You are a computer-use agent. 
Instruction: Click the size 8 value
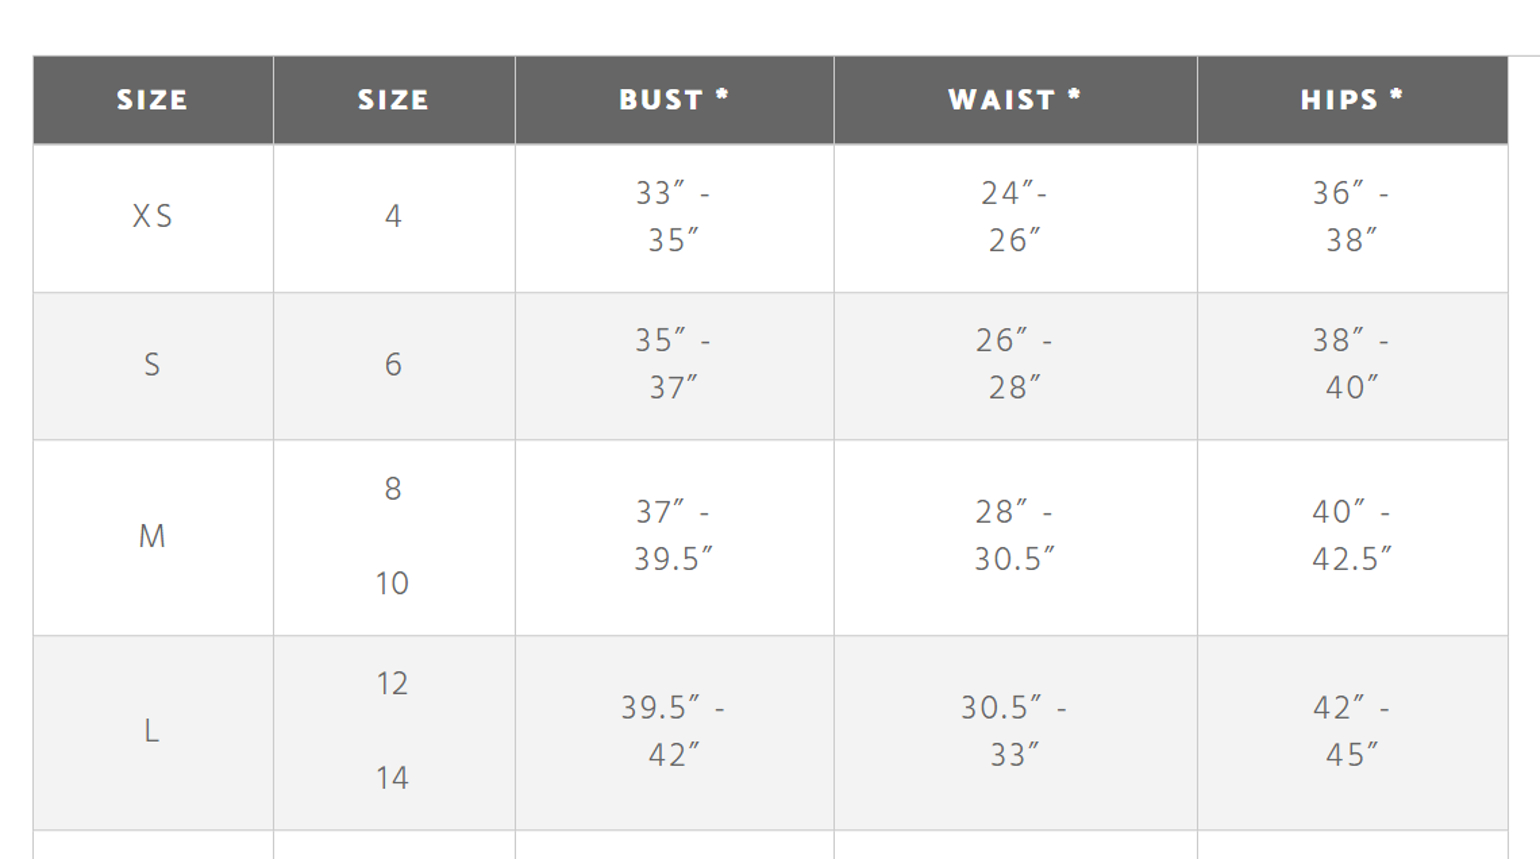tap(393, 489)
